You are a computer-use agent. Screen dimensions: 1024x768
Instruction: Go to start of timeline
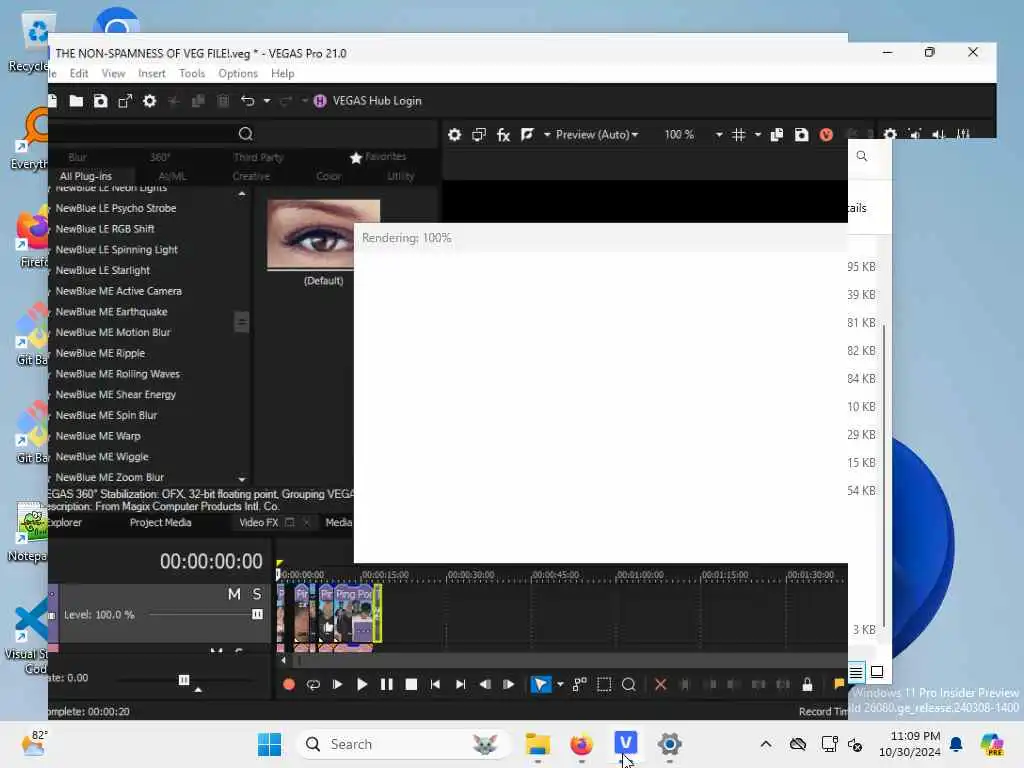[436, 684]
